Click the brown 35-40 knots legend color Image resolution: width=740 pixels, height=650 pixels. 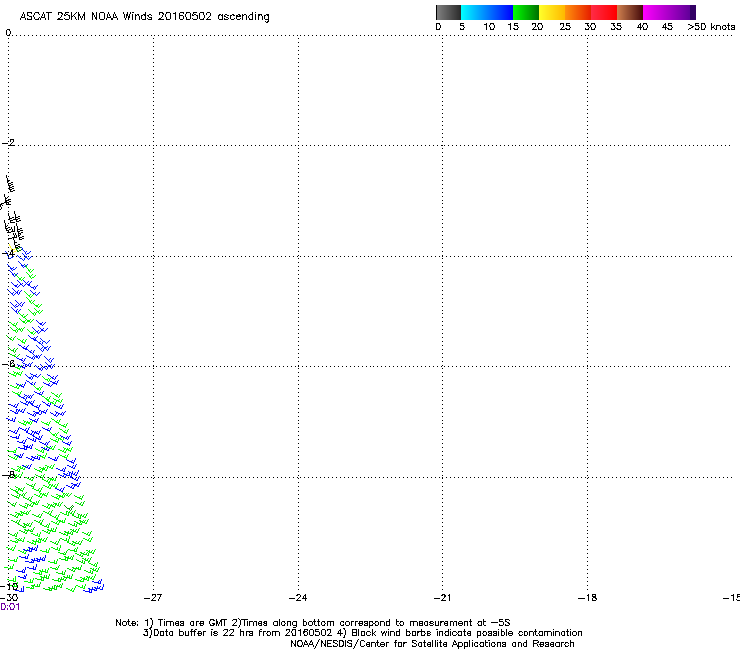point(630,12)
